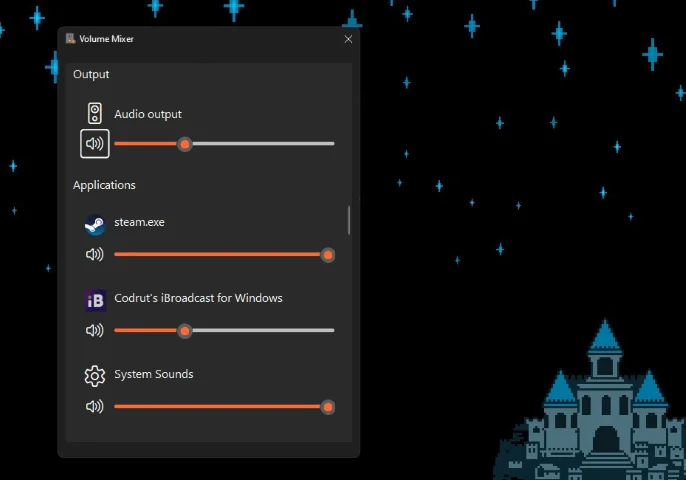Select the System Sounds label
The height and width of the screenshot is (480, 686).
coord(153,374)
